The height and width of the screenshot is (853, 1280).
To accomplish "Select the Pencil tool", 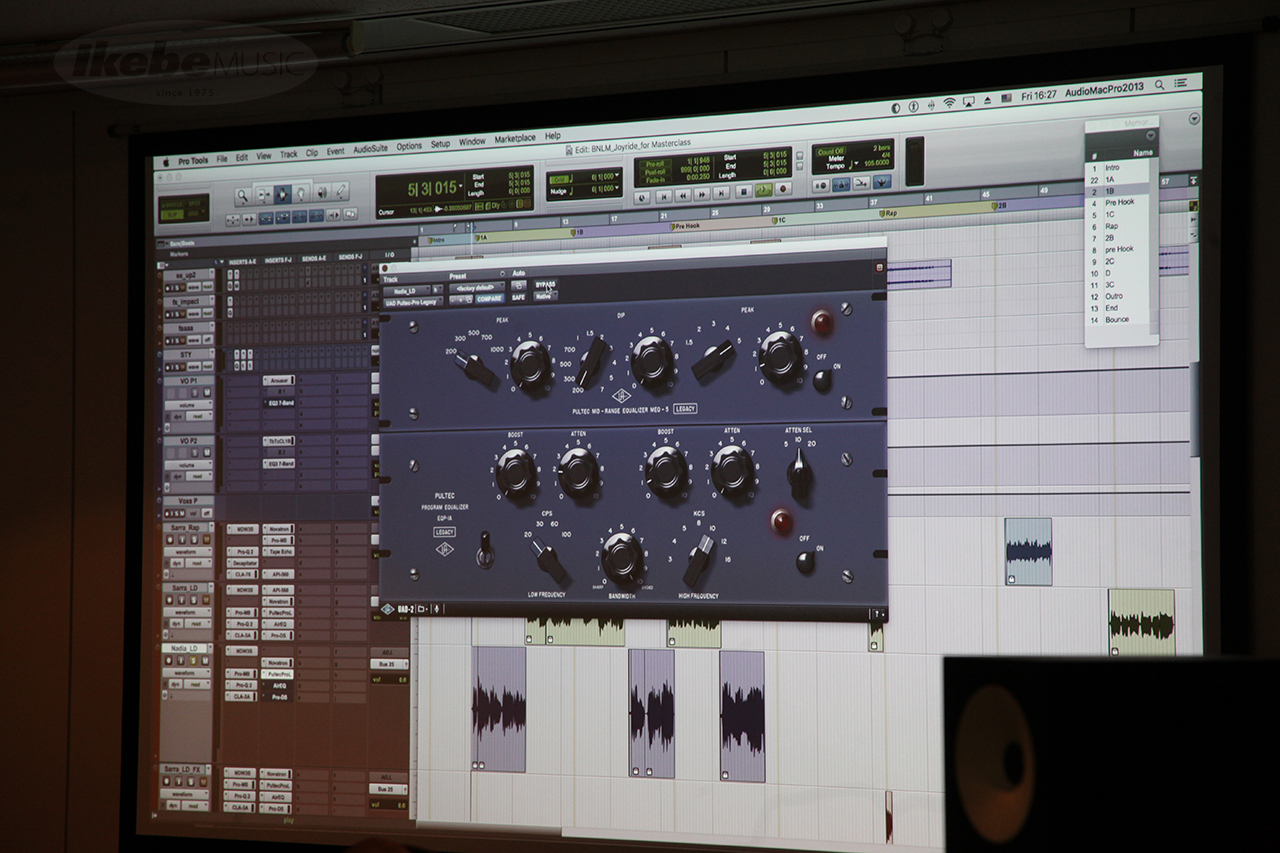I will point(342,192).
